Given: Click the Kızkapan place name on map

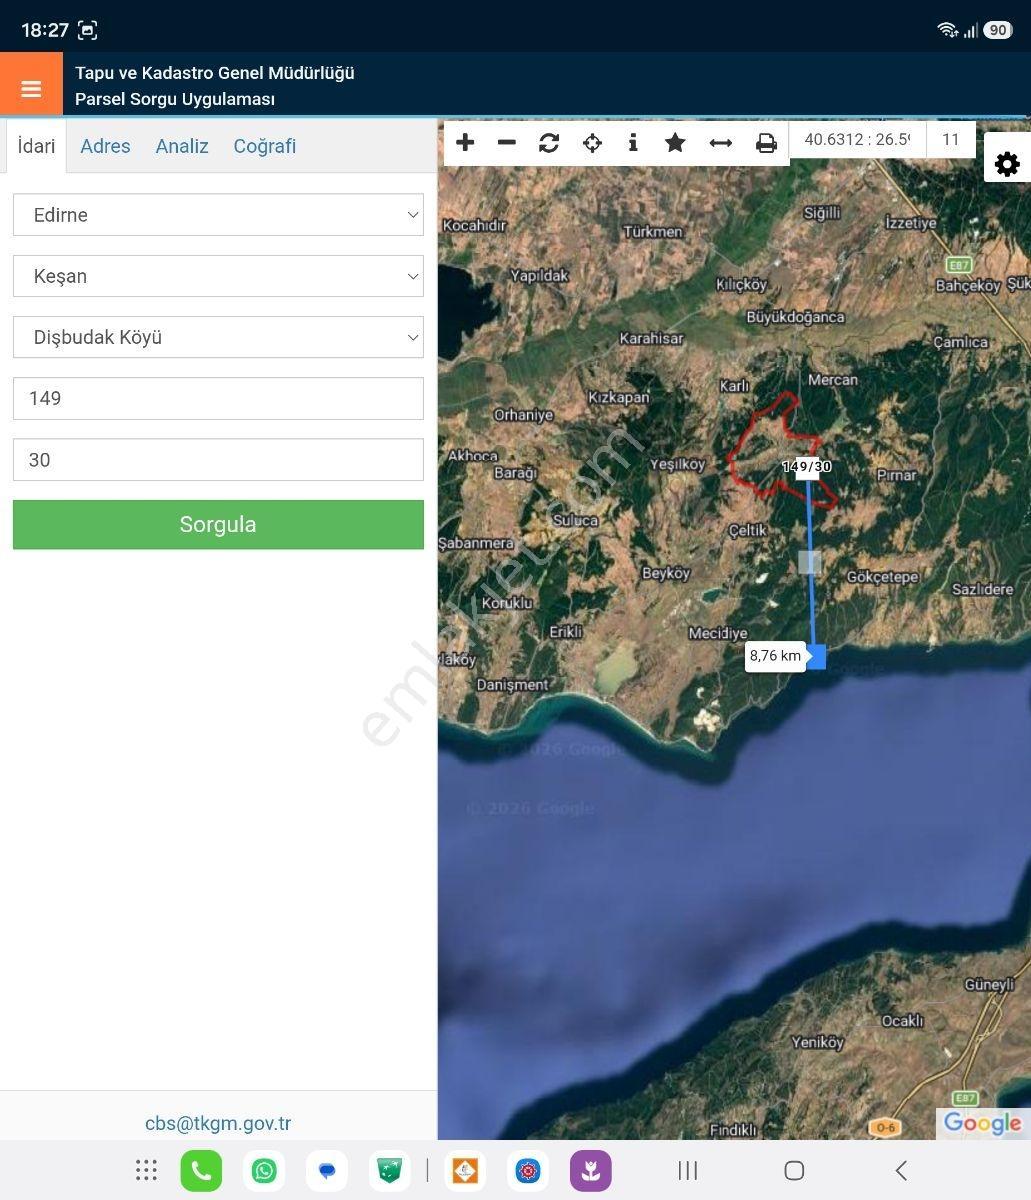Looking at the screenshot, I should click(619, 398).
